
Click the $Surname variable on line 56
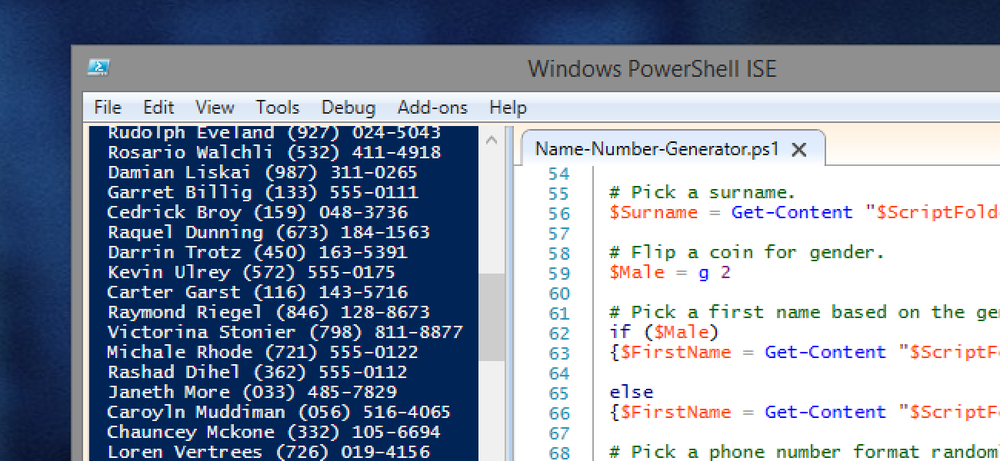pyautogui.click(x=654, y=212)
